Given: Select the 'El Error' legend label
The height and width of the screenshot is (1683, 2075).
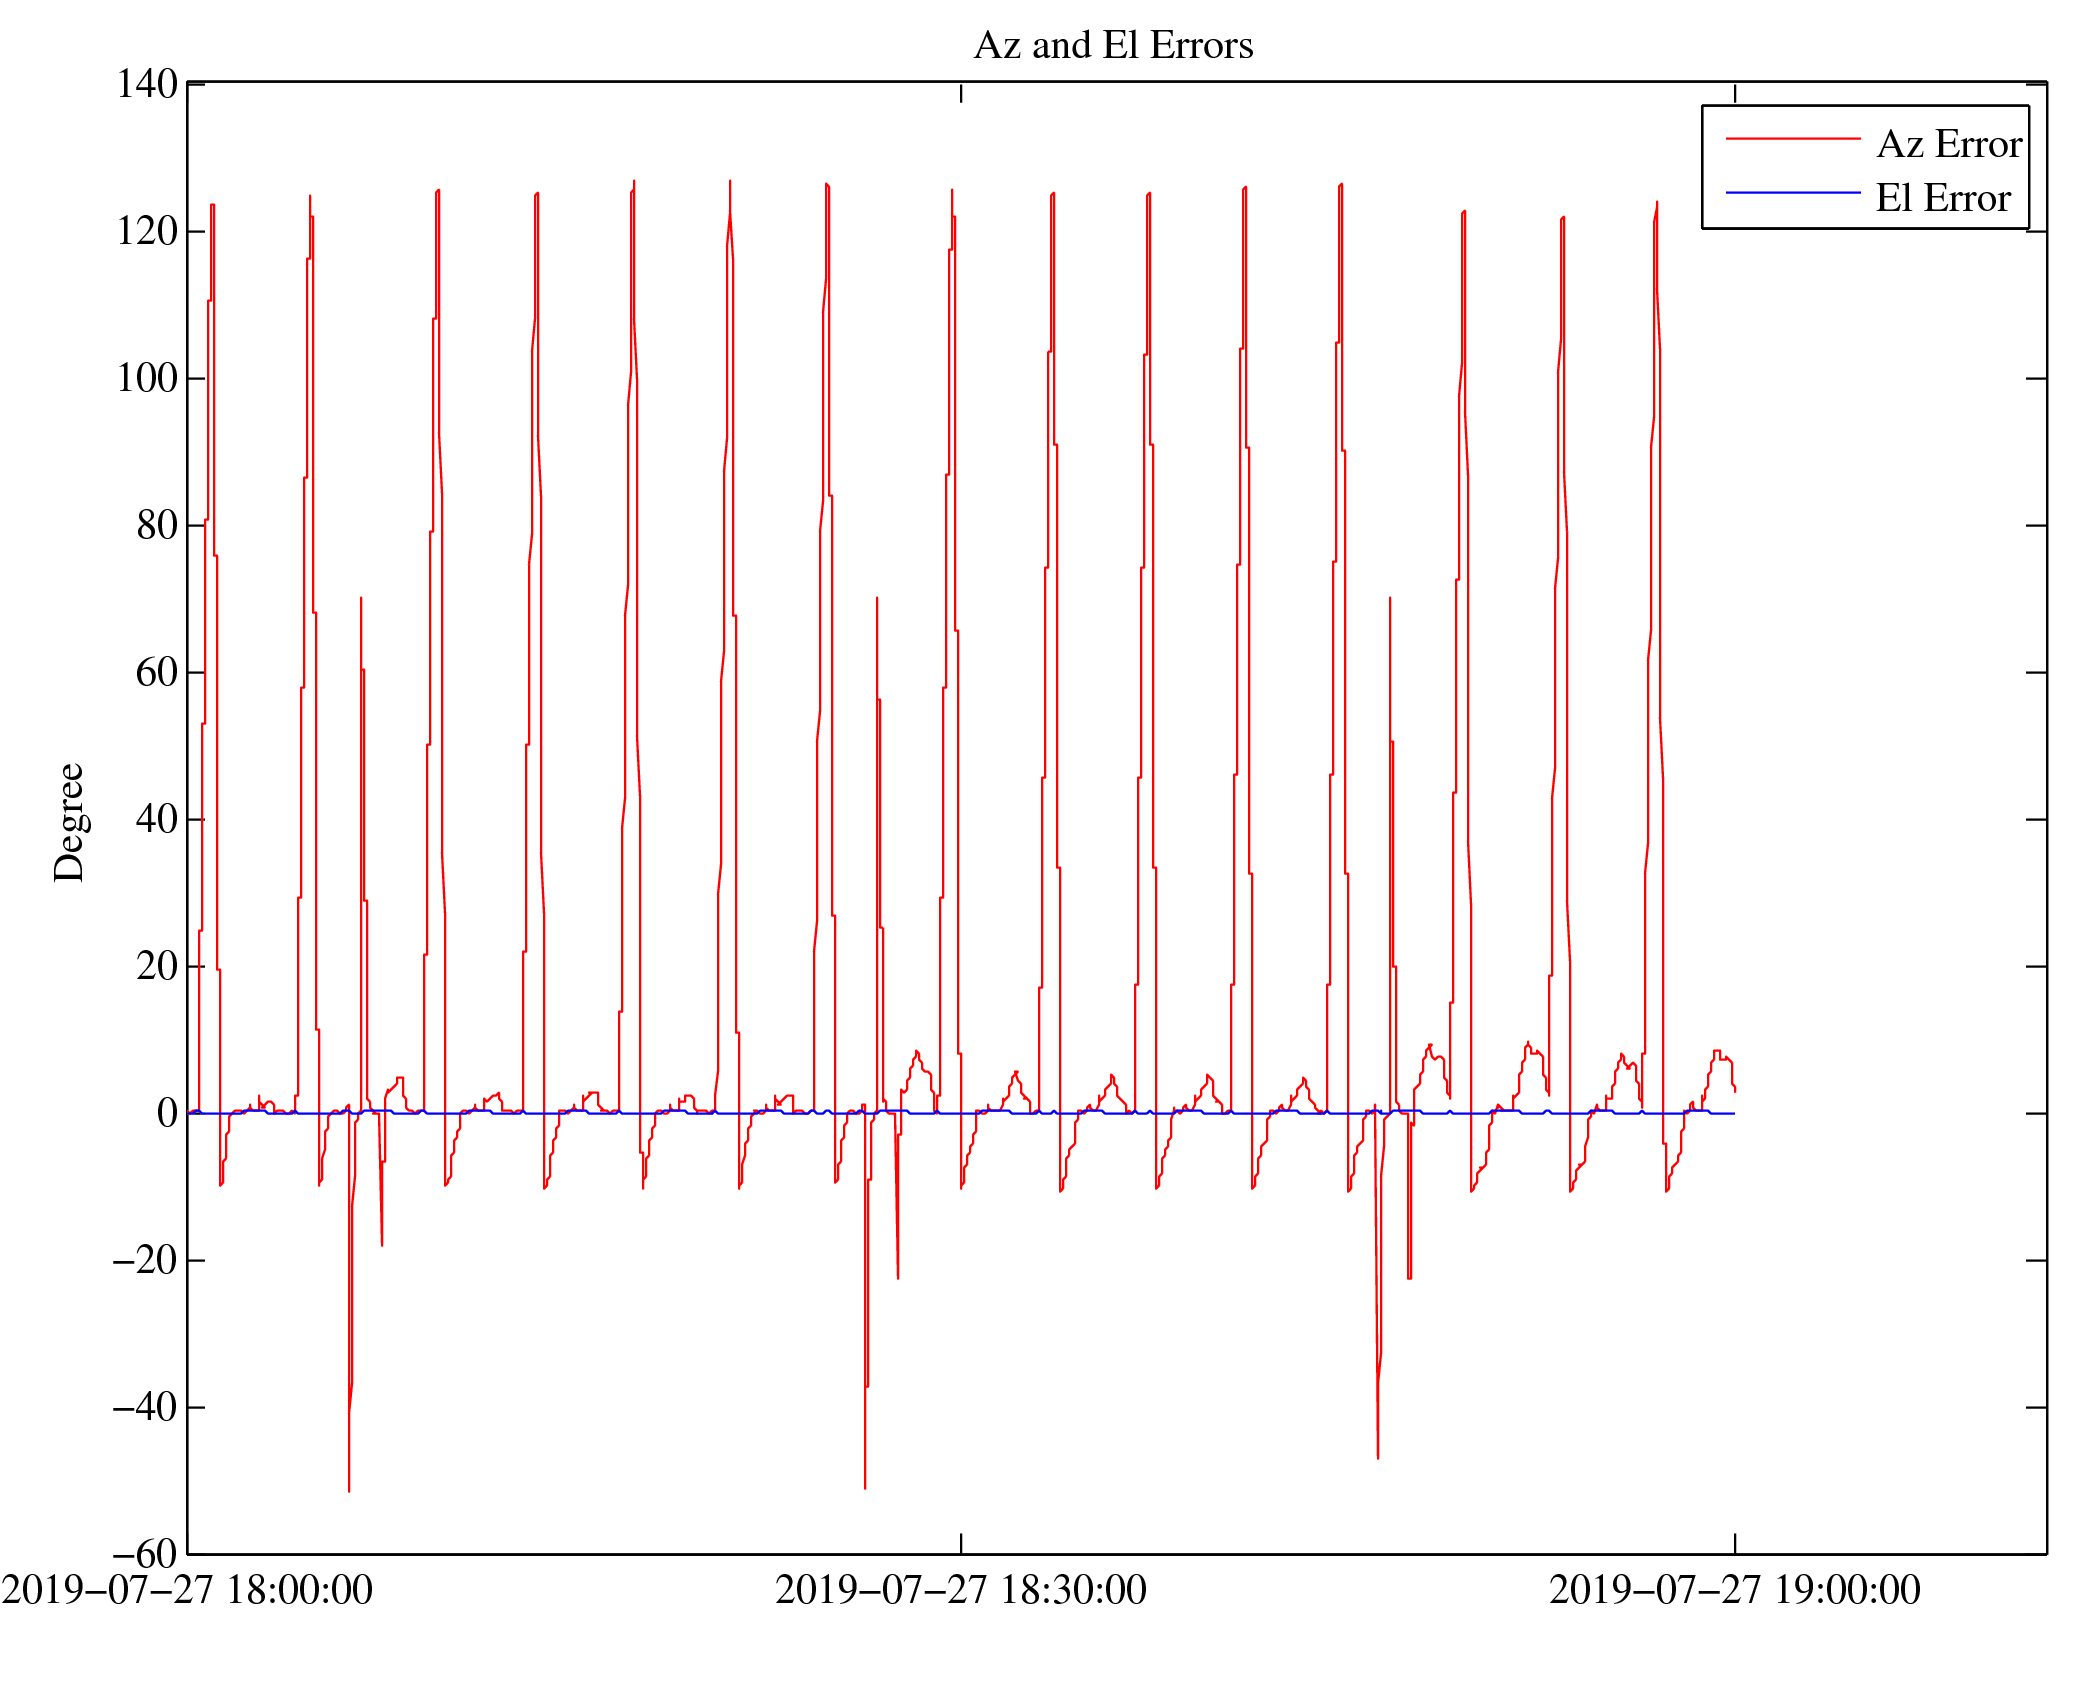Looking at the screenshot, I should (x=1942, y=198).
